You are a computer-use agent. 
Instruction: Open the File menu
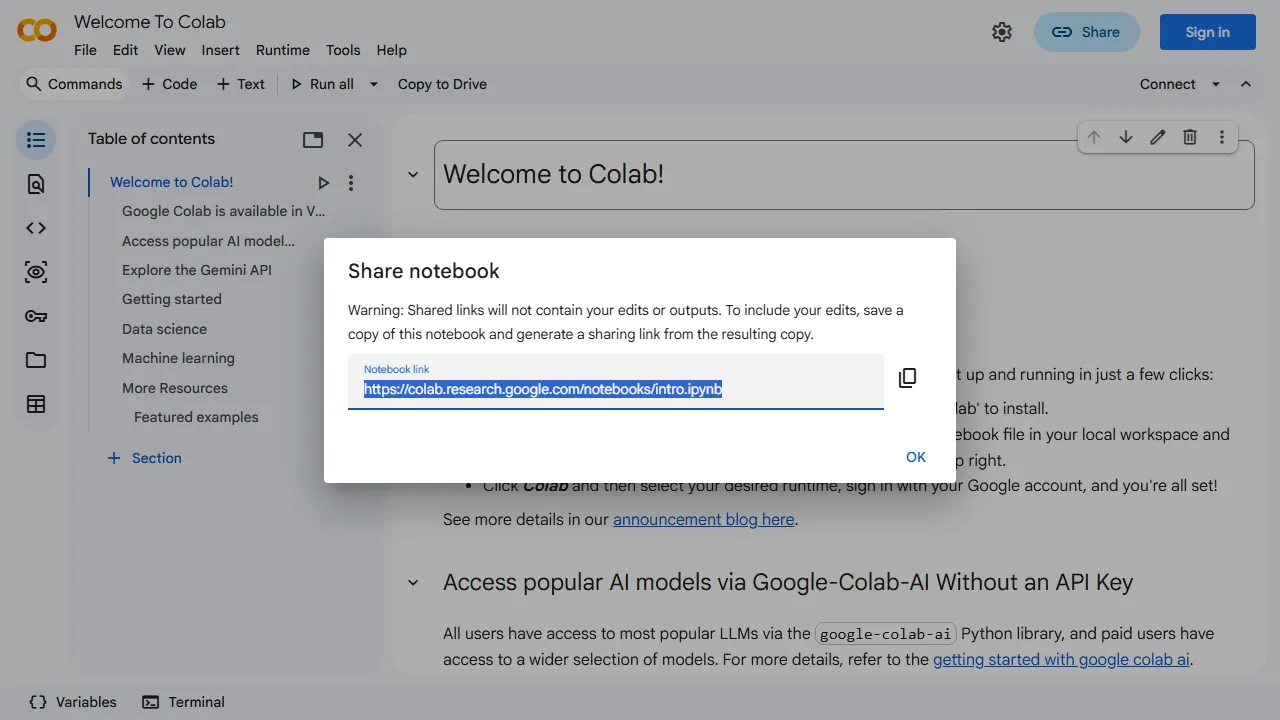pyautogui.click(x=85, y=50)
